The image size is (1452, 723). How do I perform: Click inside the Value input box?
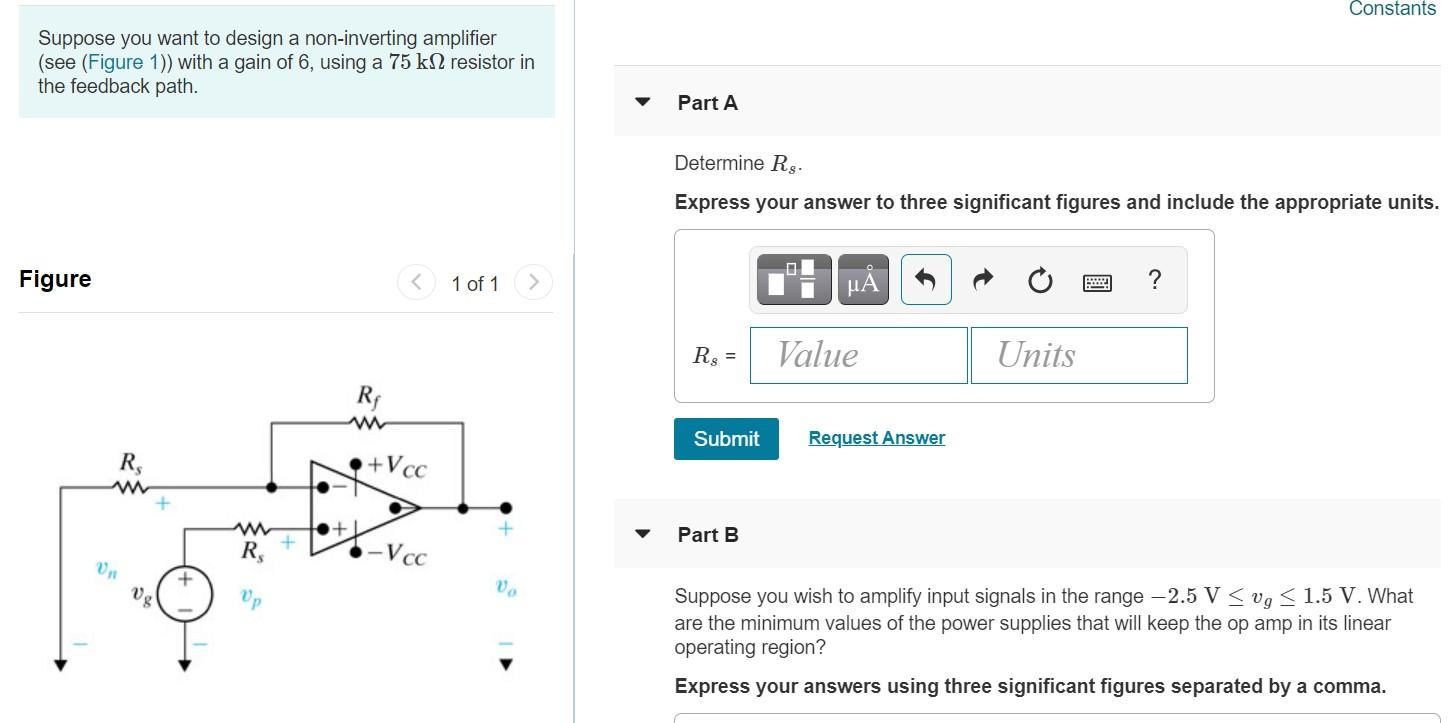tap(857, 355)
